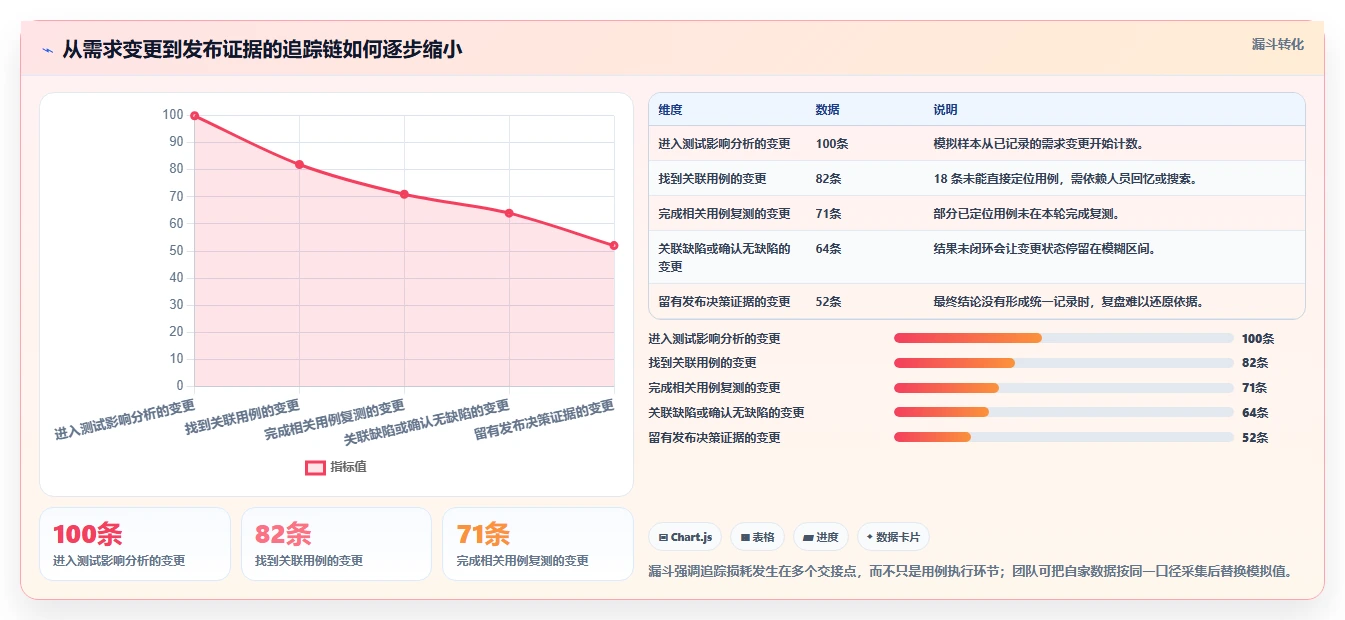The height and width of the screenshot is (620, 1345).
Task: Click the chart data point at value 71
Action: pyautogui.click(x=404, y=194)
